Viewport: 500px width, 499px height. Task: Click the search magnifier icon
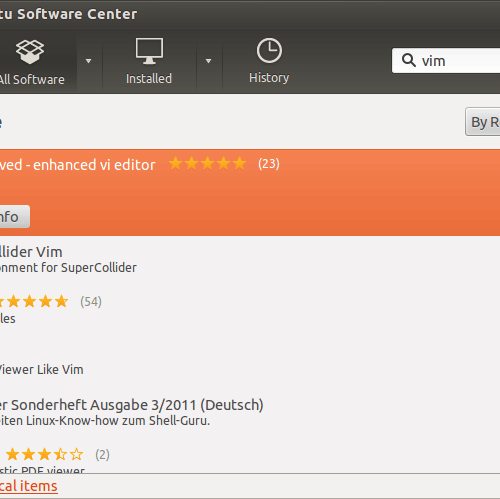pos(408,60)
